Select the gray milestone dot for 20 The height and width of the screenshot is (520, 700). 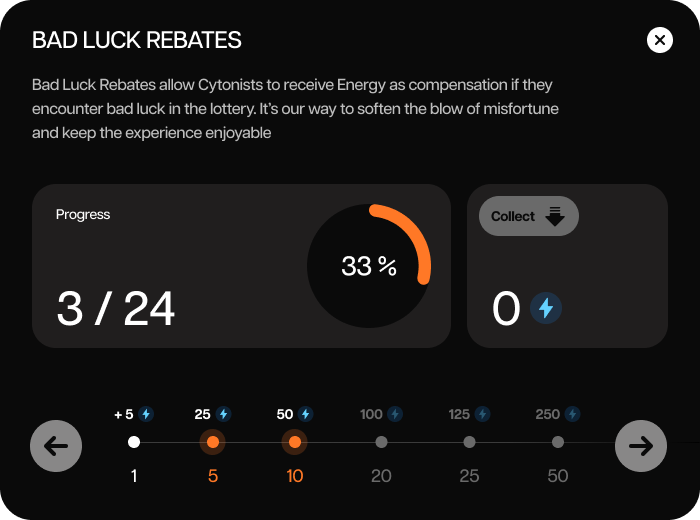click(381, 442)
